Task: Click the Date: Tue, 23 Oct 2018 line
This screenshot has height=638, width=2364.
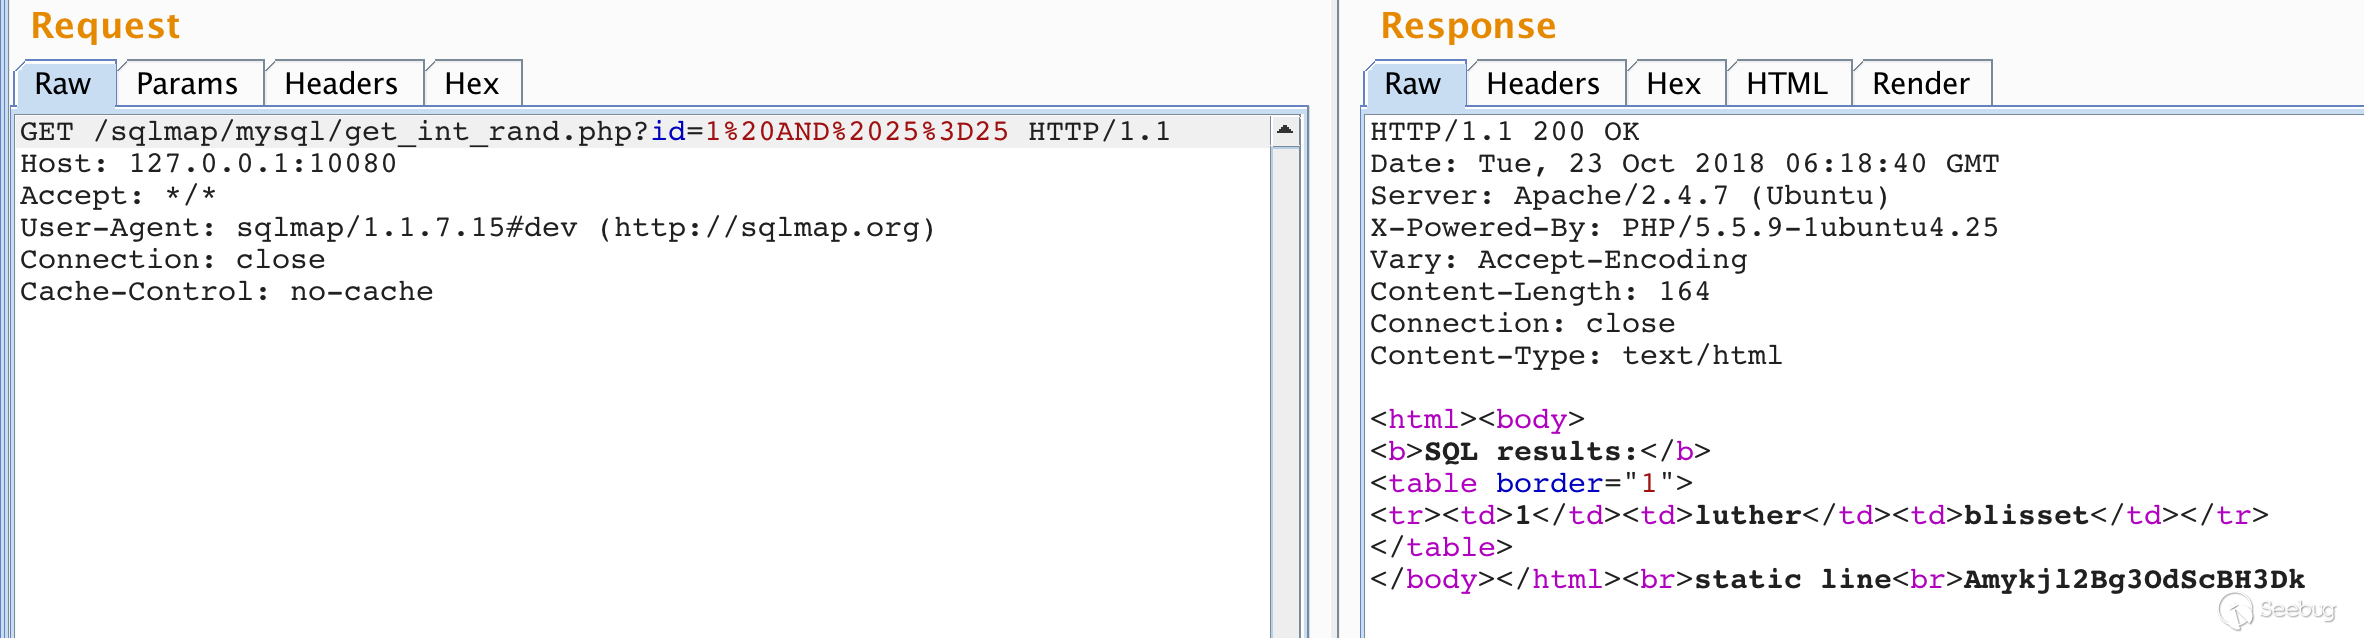Action: coord(1685,164)
